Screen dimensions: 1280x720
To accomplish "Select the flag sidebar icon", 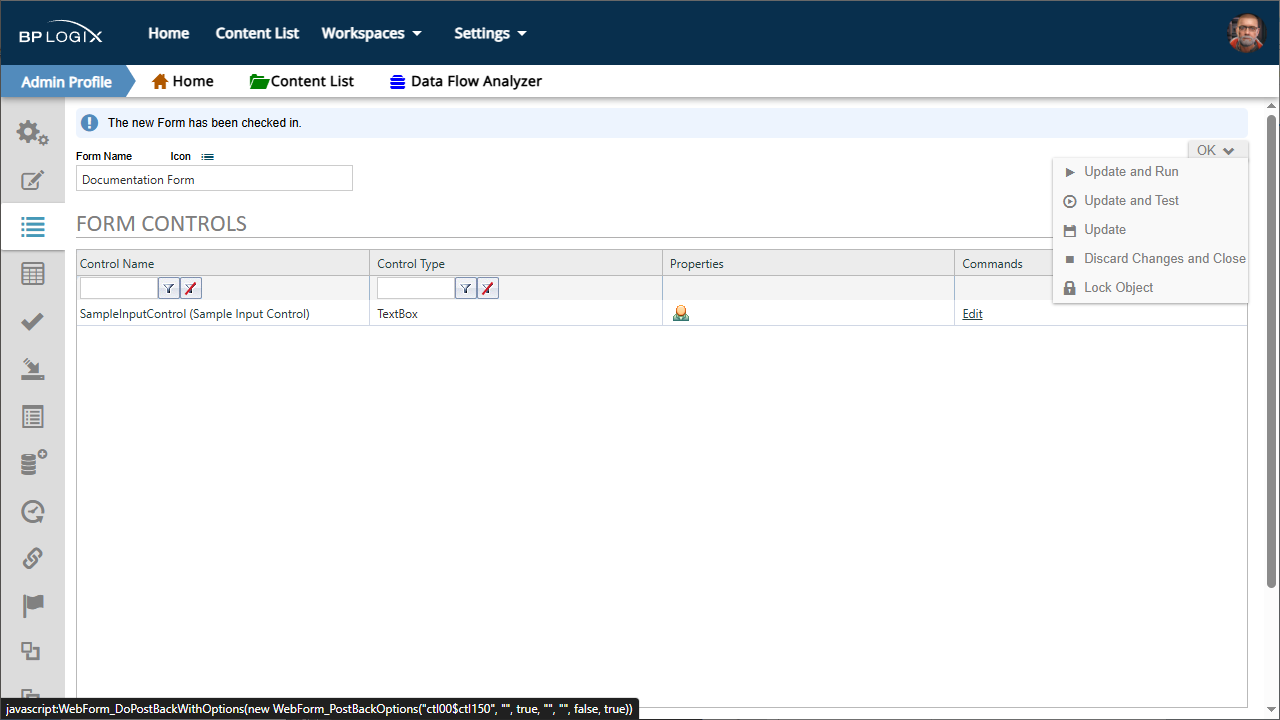I will pos(32,605).
